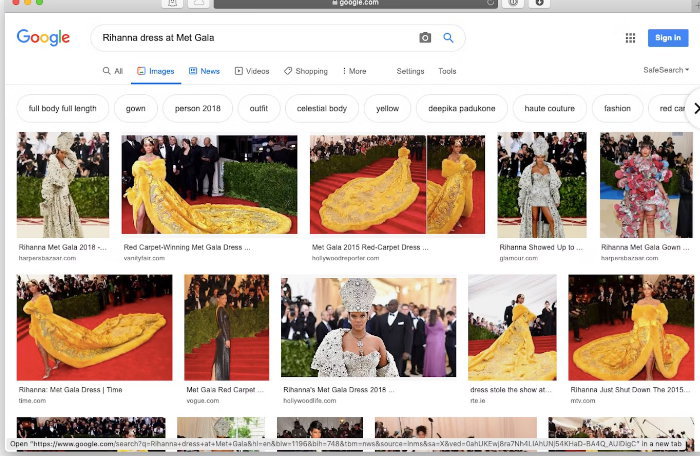The height and width of the screenshot is (456, 700).
Task: Click the hollywoodreporter.com source text
Action: tap(346, 258)
